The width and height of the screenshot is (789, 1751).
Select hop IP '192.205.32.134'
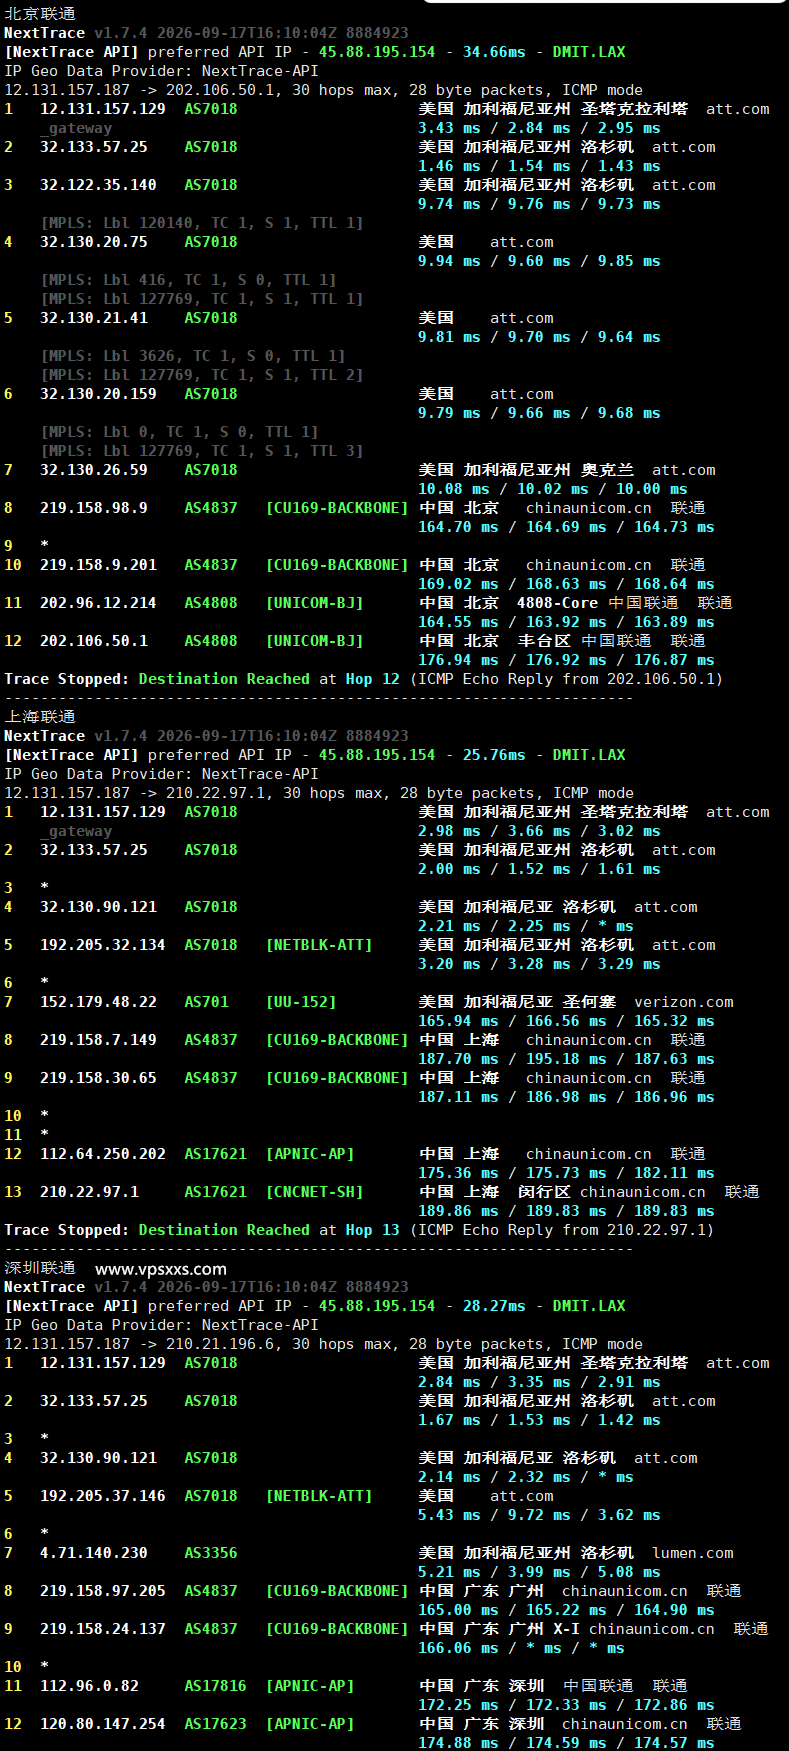(x=103, y=945)
